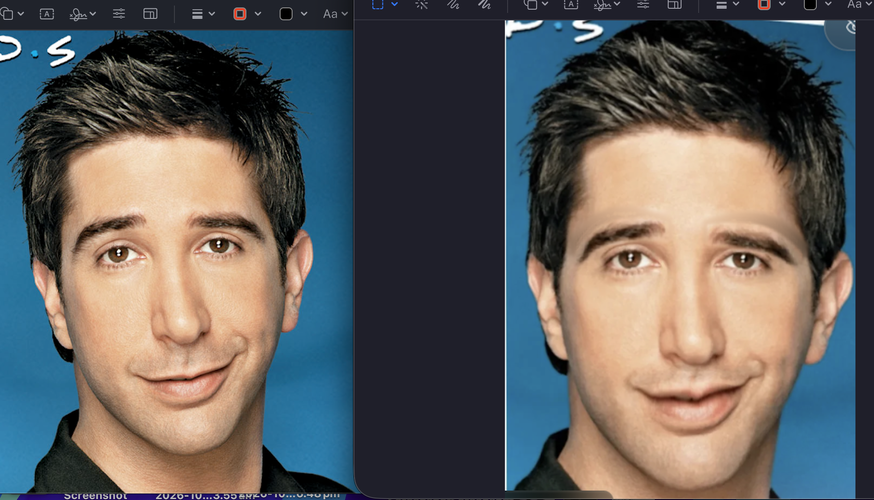Image resolution: width=874 pixels, height=500 pixels.
Task: Expand Fill Color chevron in the right window
Action: point(828,4)
